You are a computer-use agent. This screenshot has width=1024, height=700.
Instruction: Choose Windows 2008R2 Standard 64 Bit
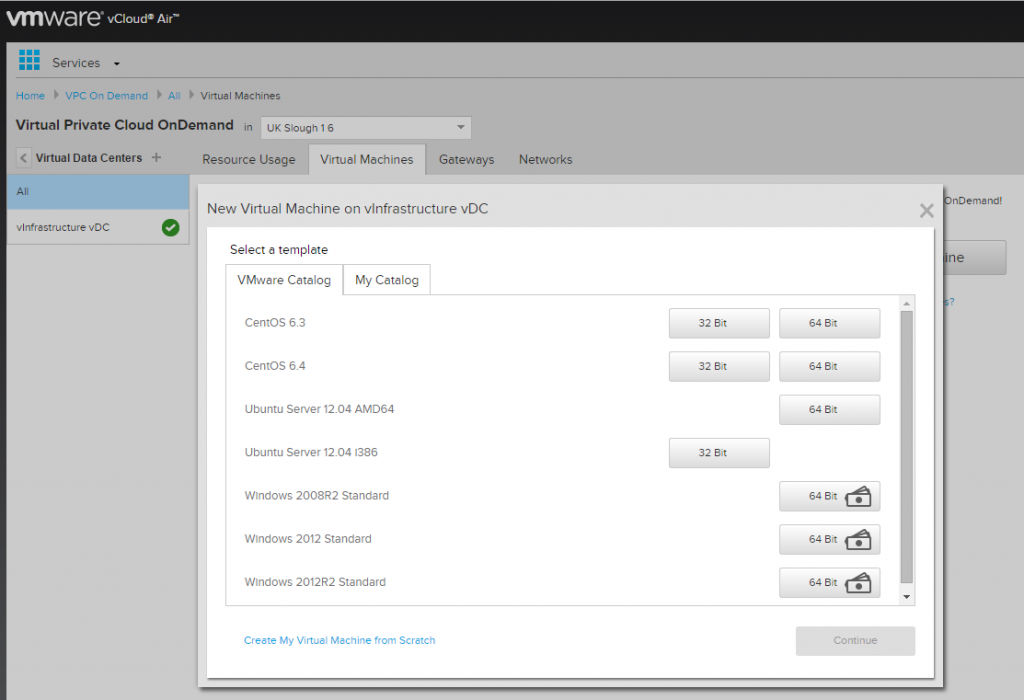829,496
